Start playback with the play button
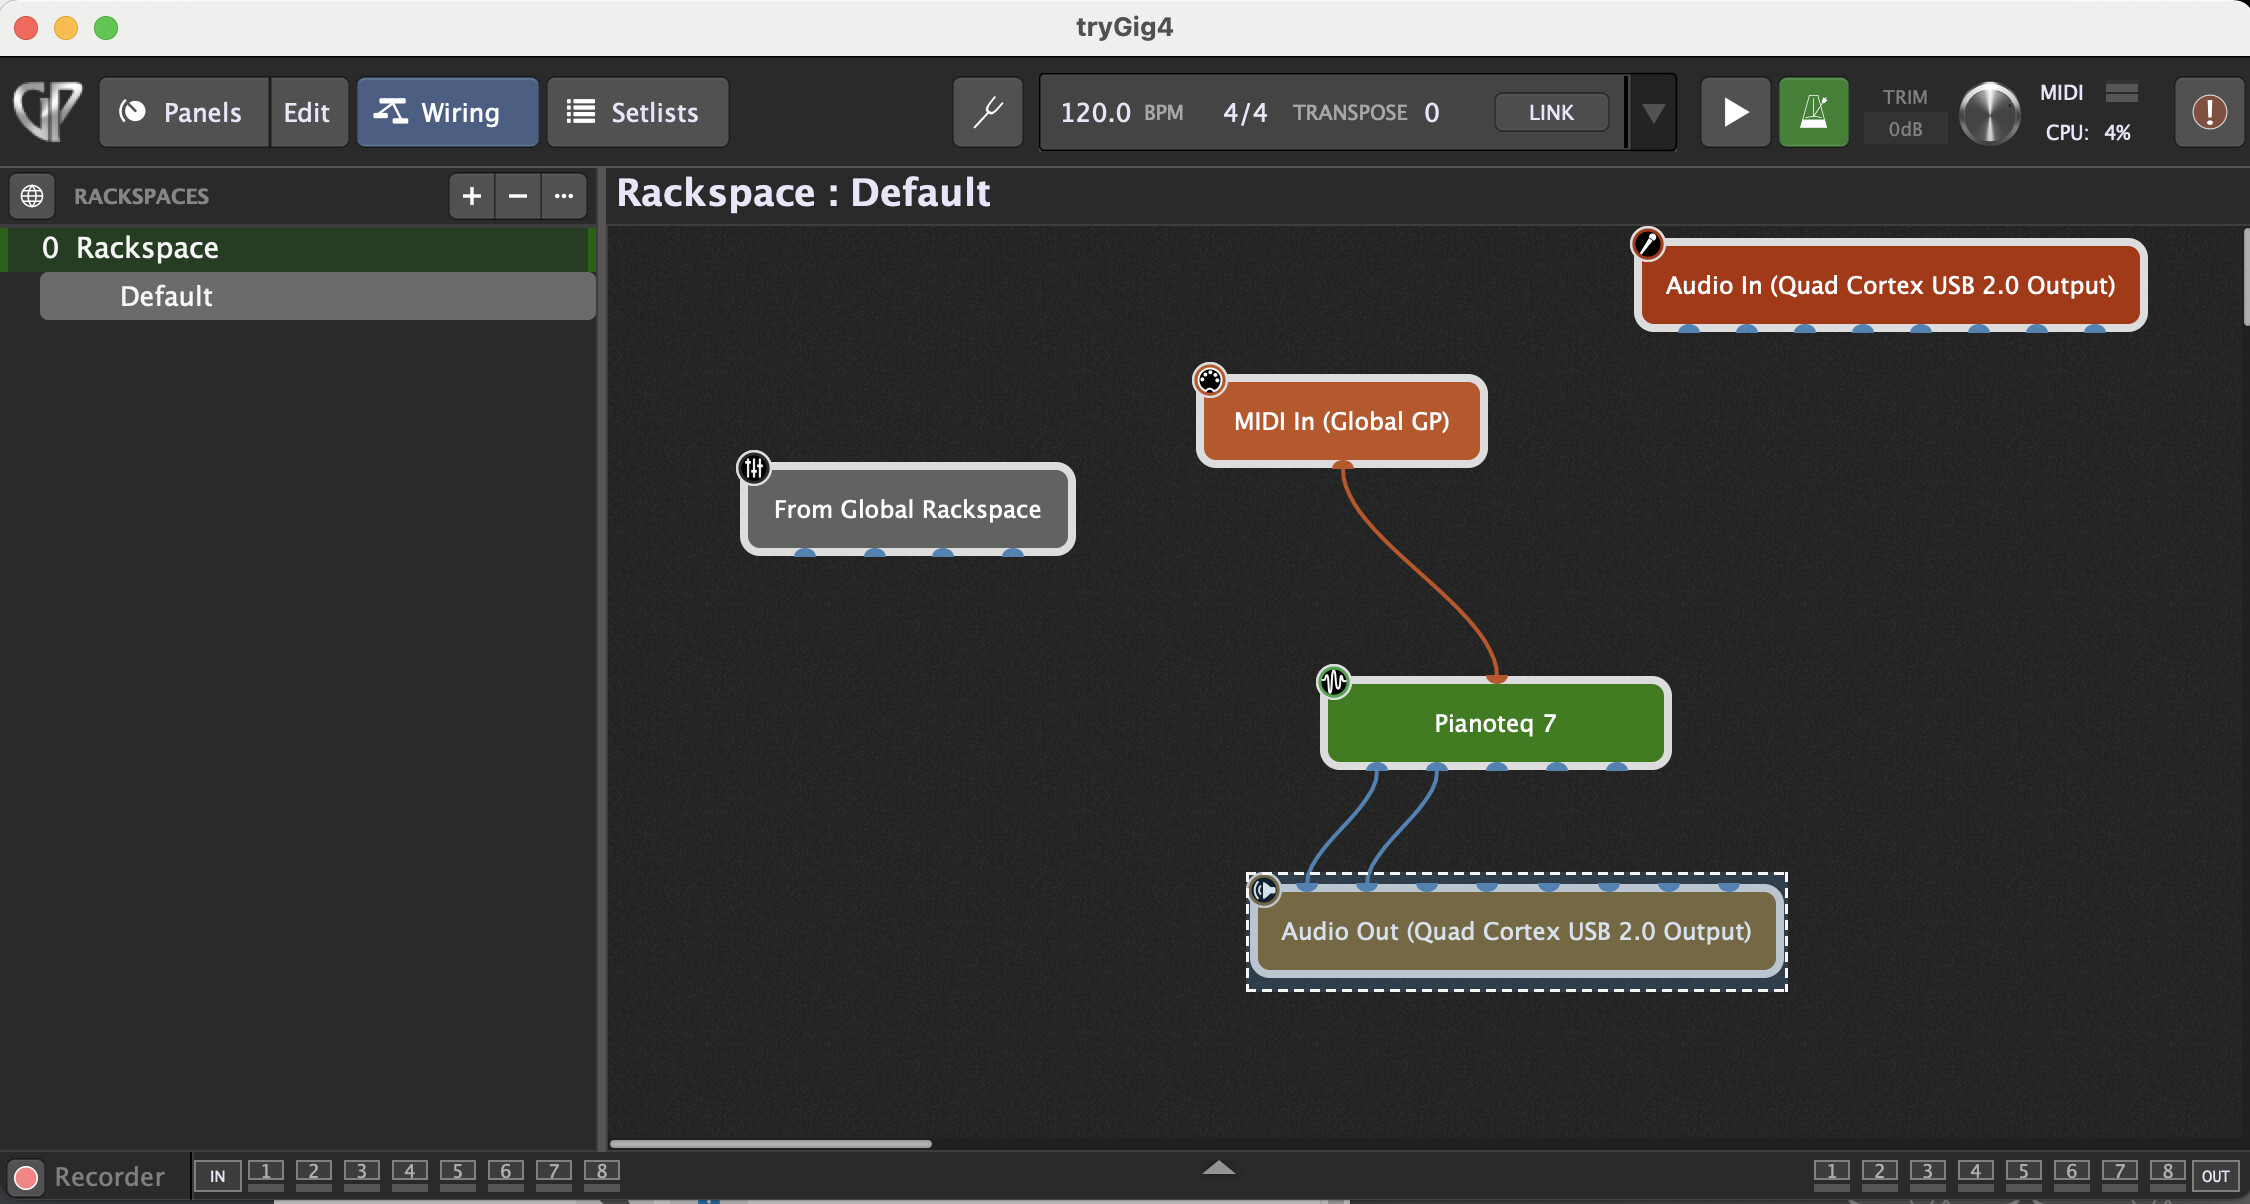2250x1204 pixels. pyautogui.click(x=1735, y=112)
